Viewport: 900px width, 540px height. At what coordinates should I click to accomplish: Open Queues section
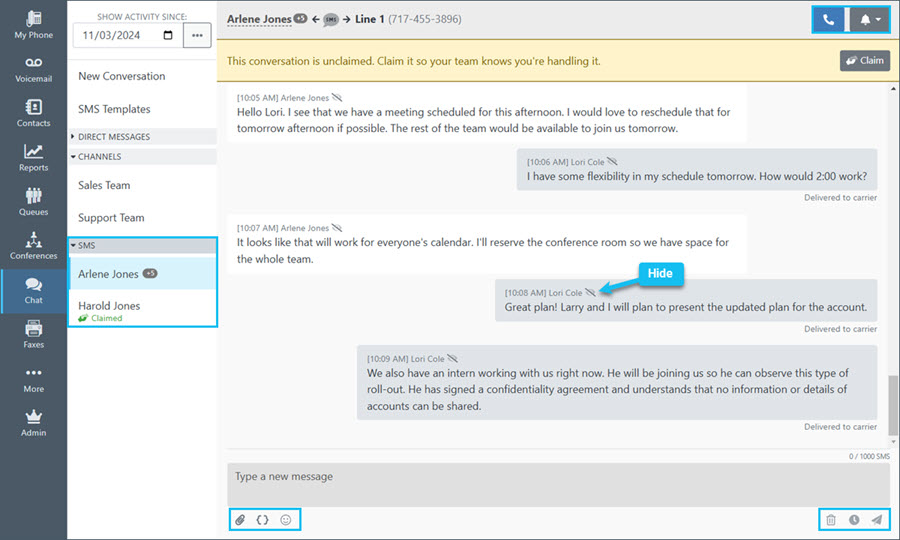(x=33, y=202)
